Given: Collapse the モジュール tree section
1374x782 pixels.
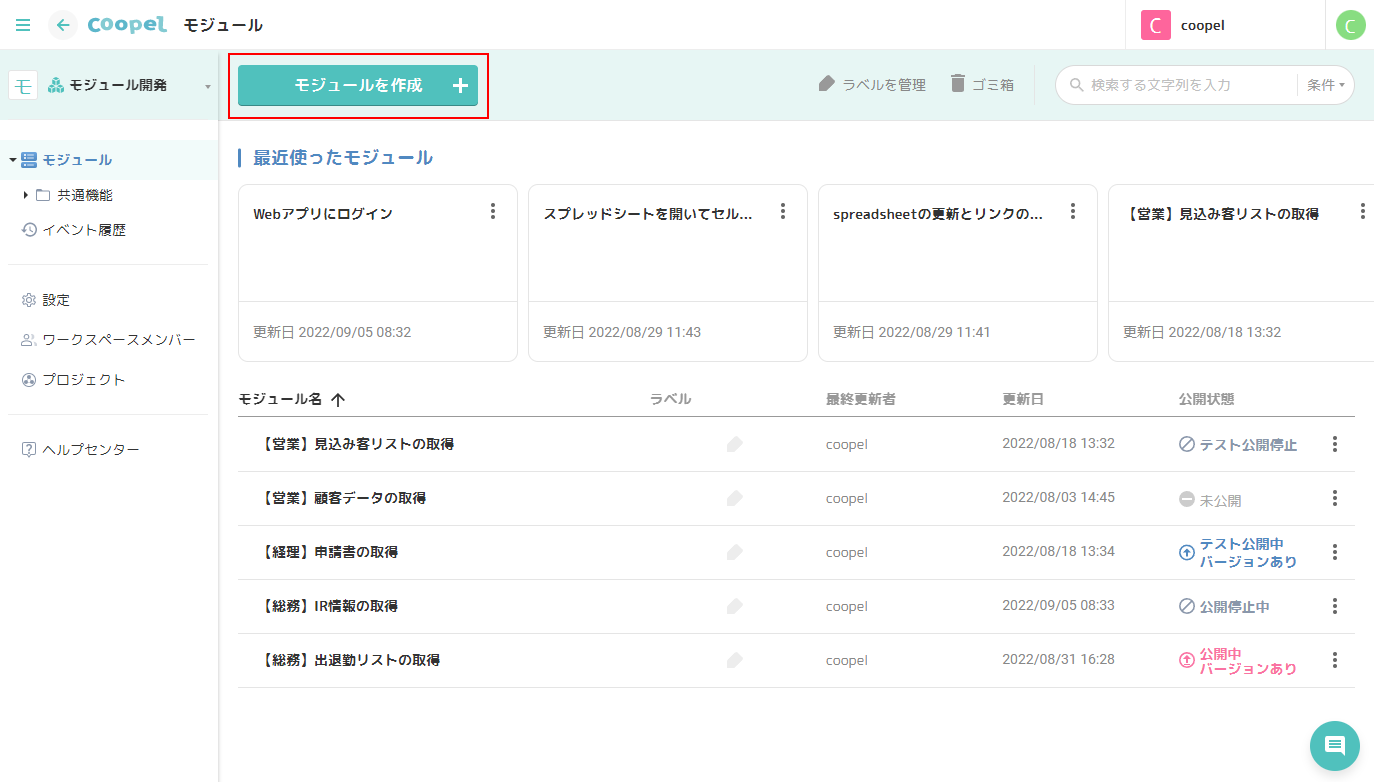Looking at the screenshot, I should (x=13, y=160).
